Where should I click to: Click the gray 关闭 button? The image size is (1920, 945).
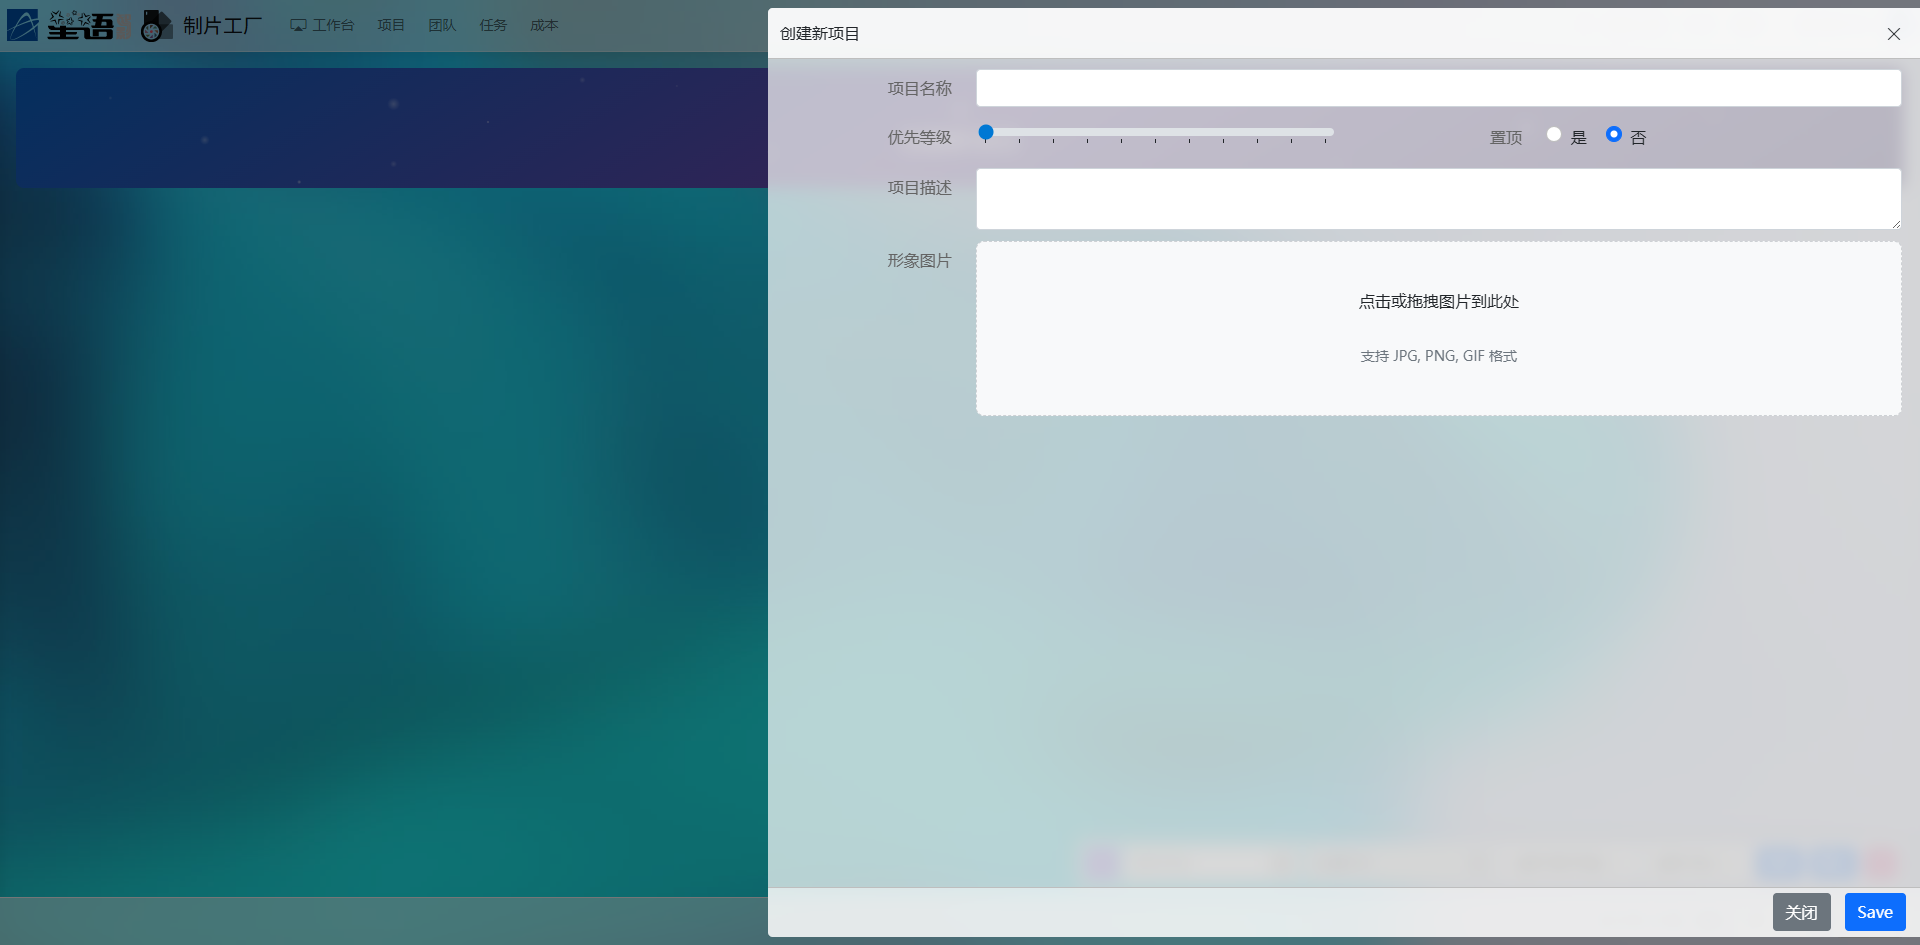(x=1801, y=912)
